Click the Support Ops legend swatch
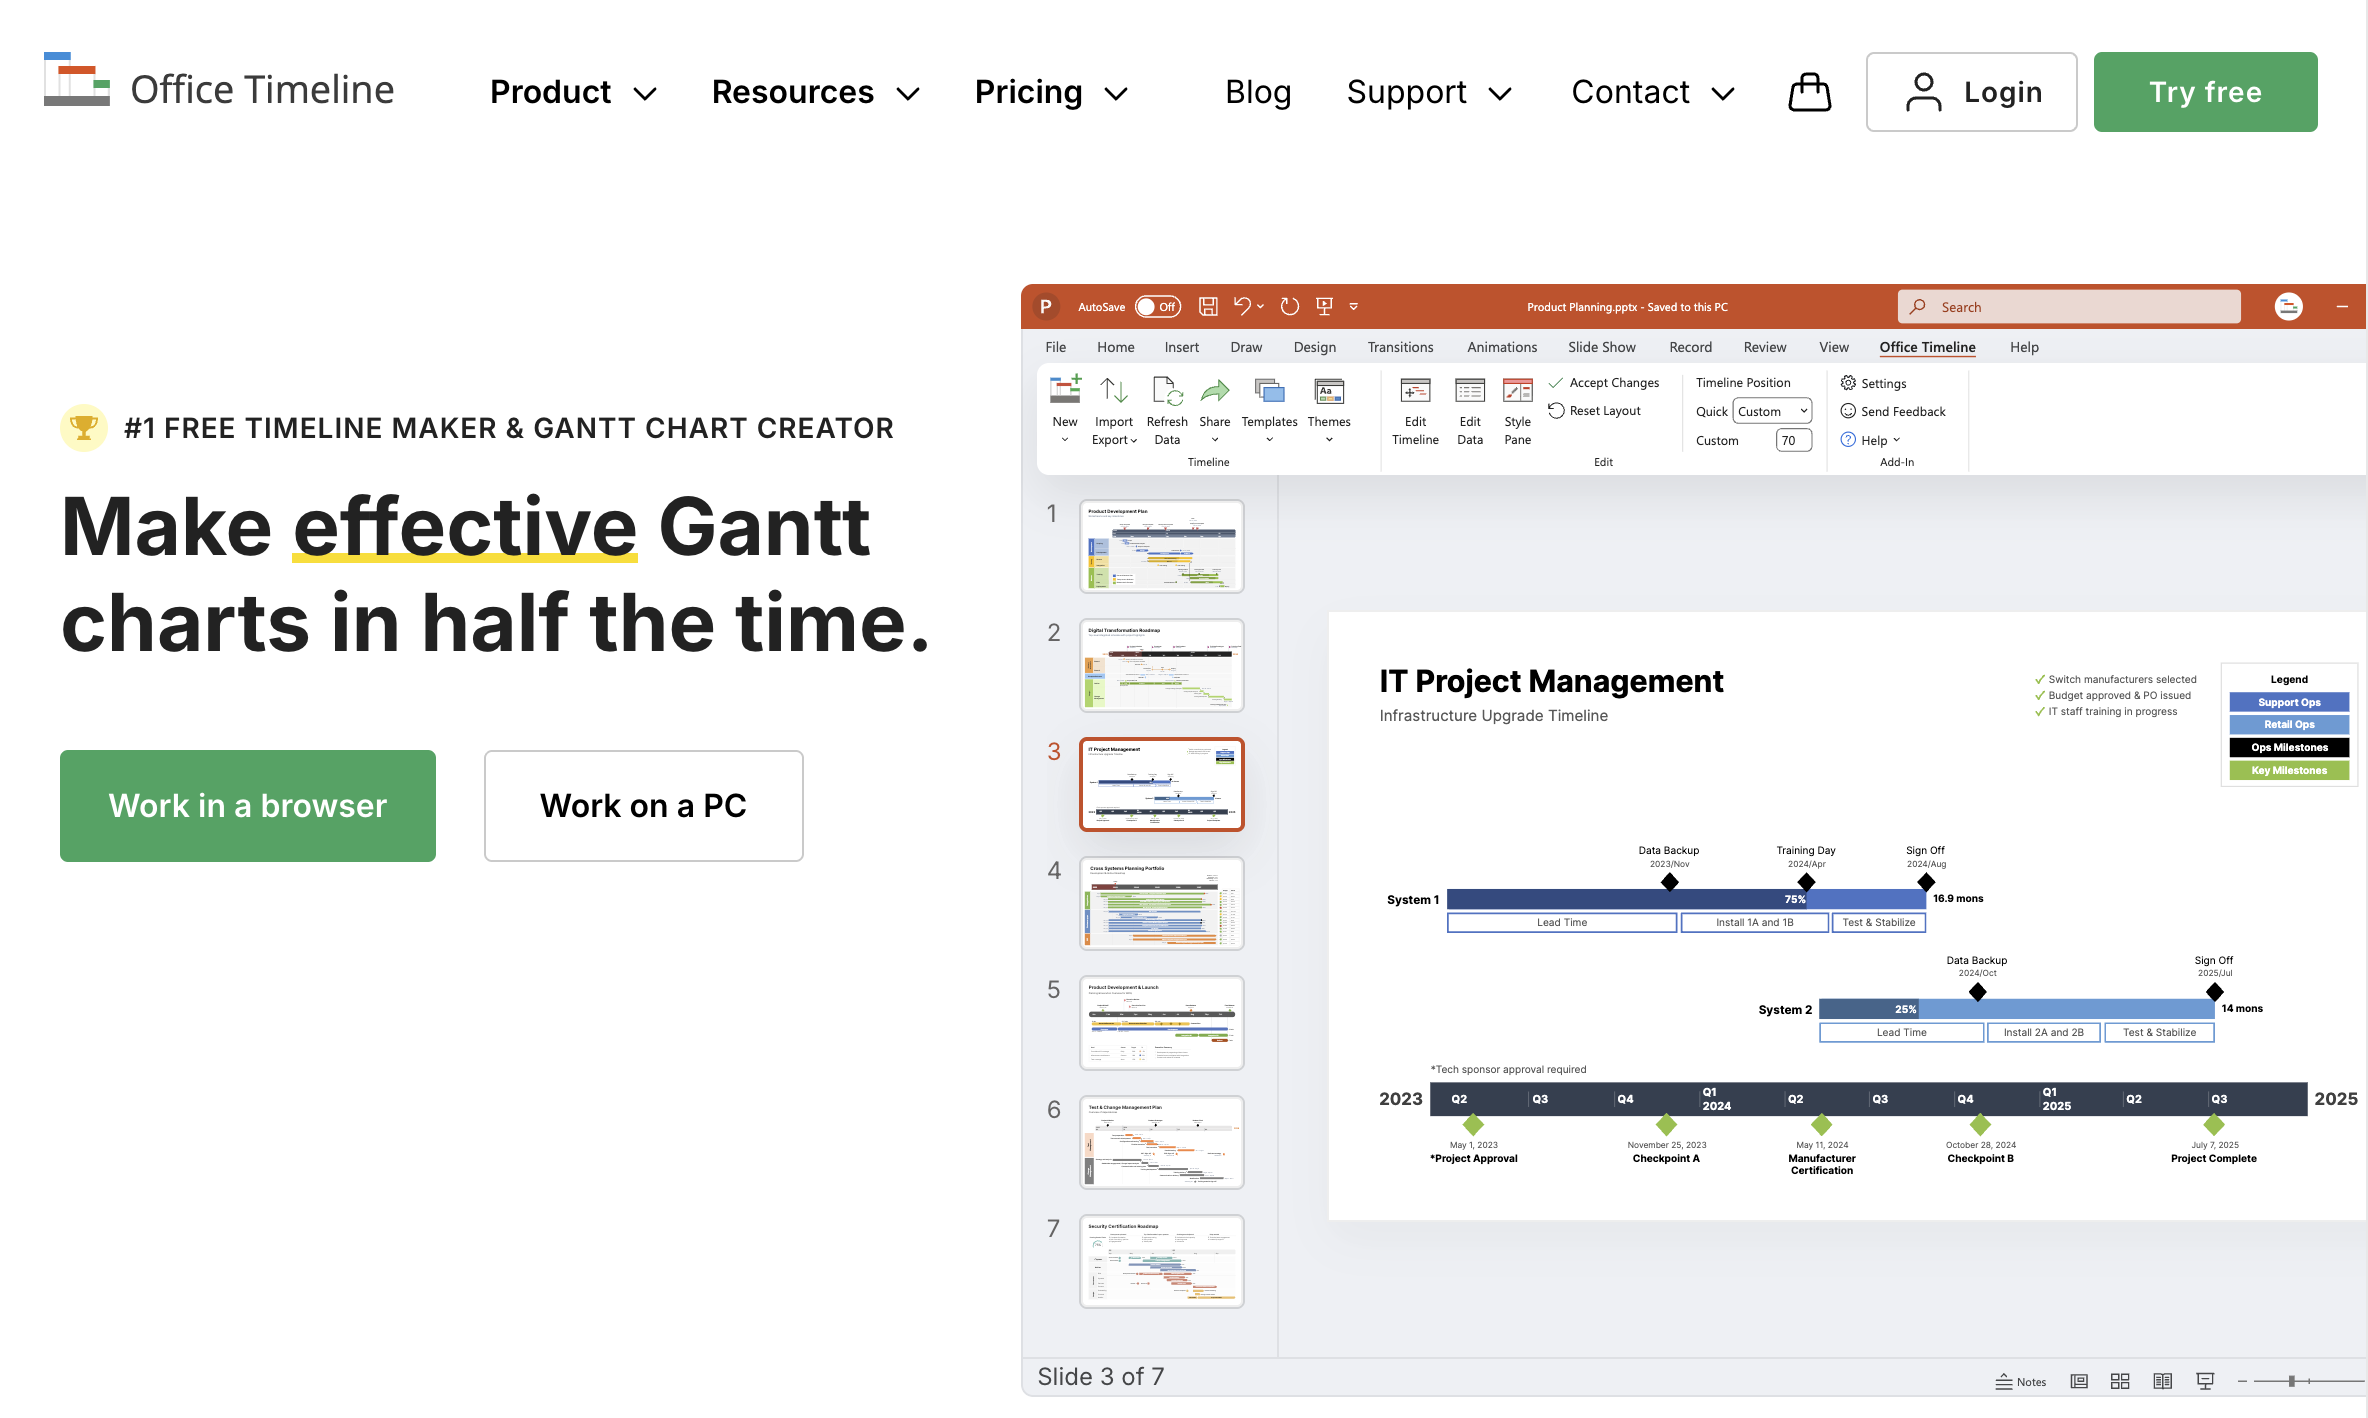2368x1418 pixels. [x=2289, y=702]
